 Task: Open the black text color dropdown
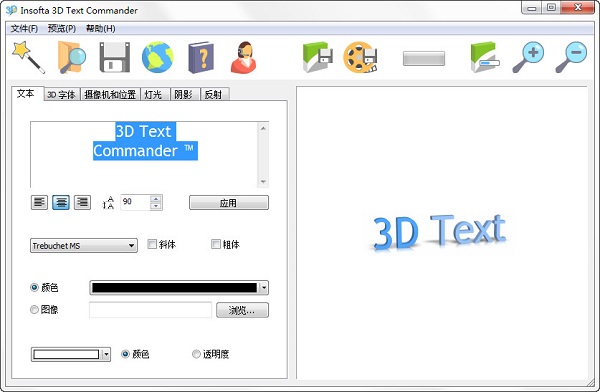(264, 288)
